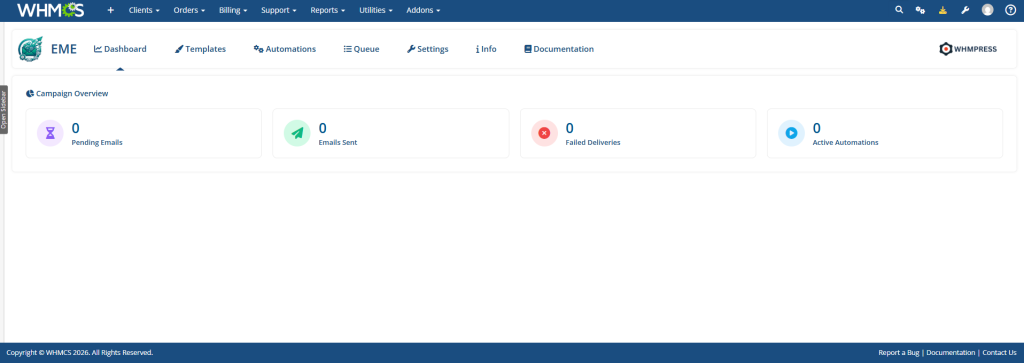Click the Pending Emails label
Viewport: 1024px width, 363px height.
click(97, 142)
